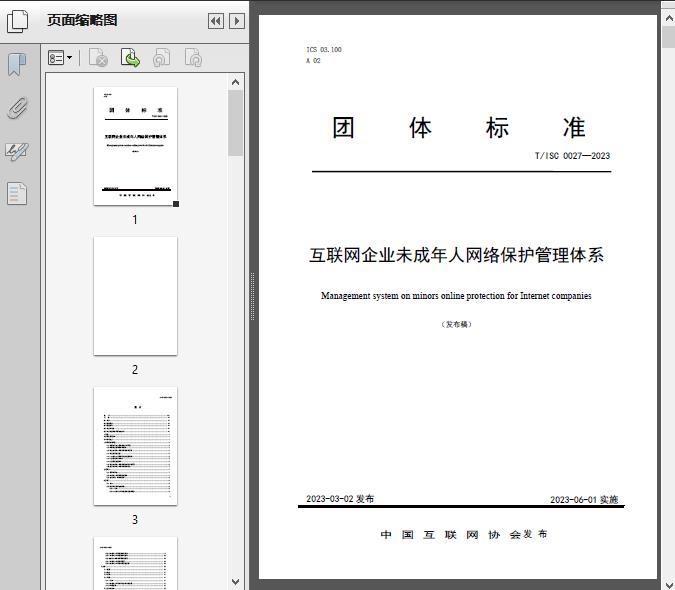Open the page thumbnails panel icon

pyautogui.click(x=18, y=22)
